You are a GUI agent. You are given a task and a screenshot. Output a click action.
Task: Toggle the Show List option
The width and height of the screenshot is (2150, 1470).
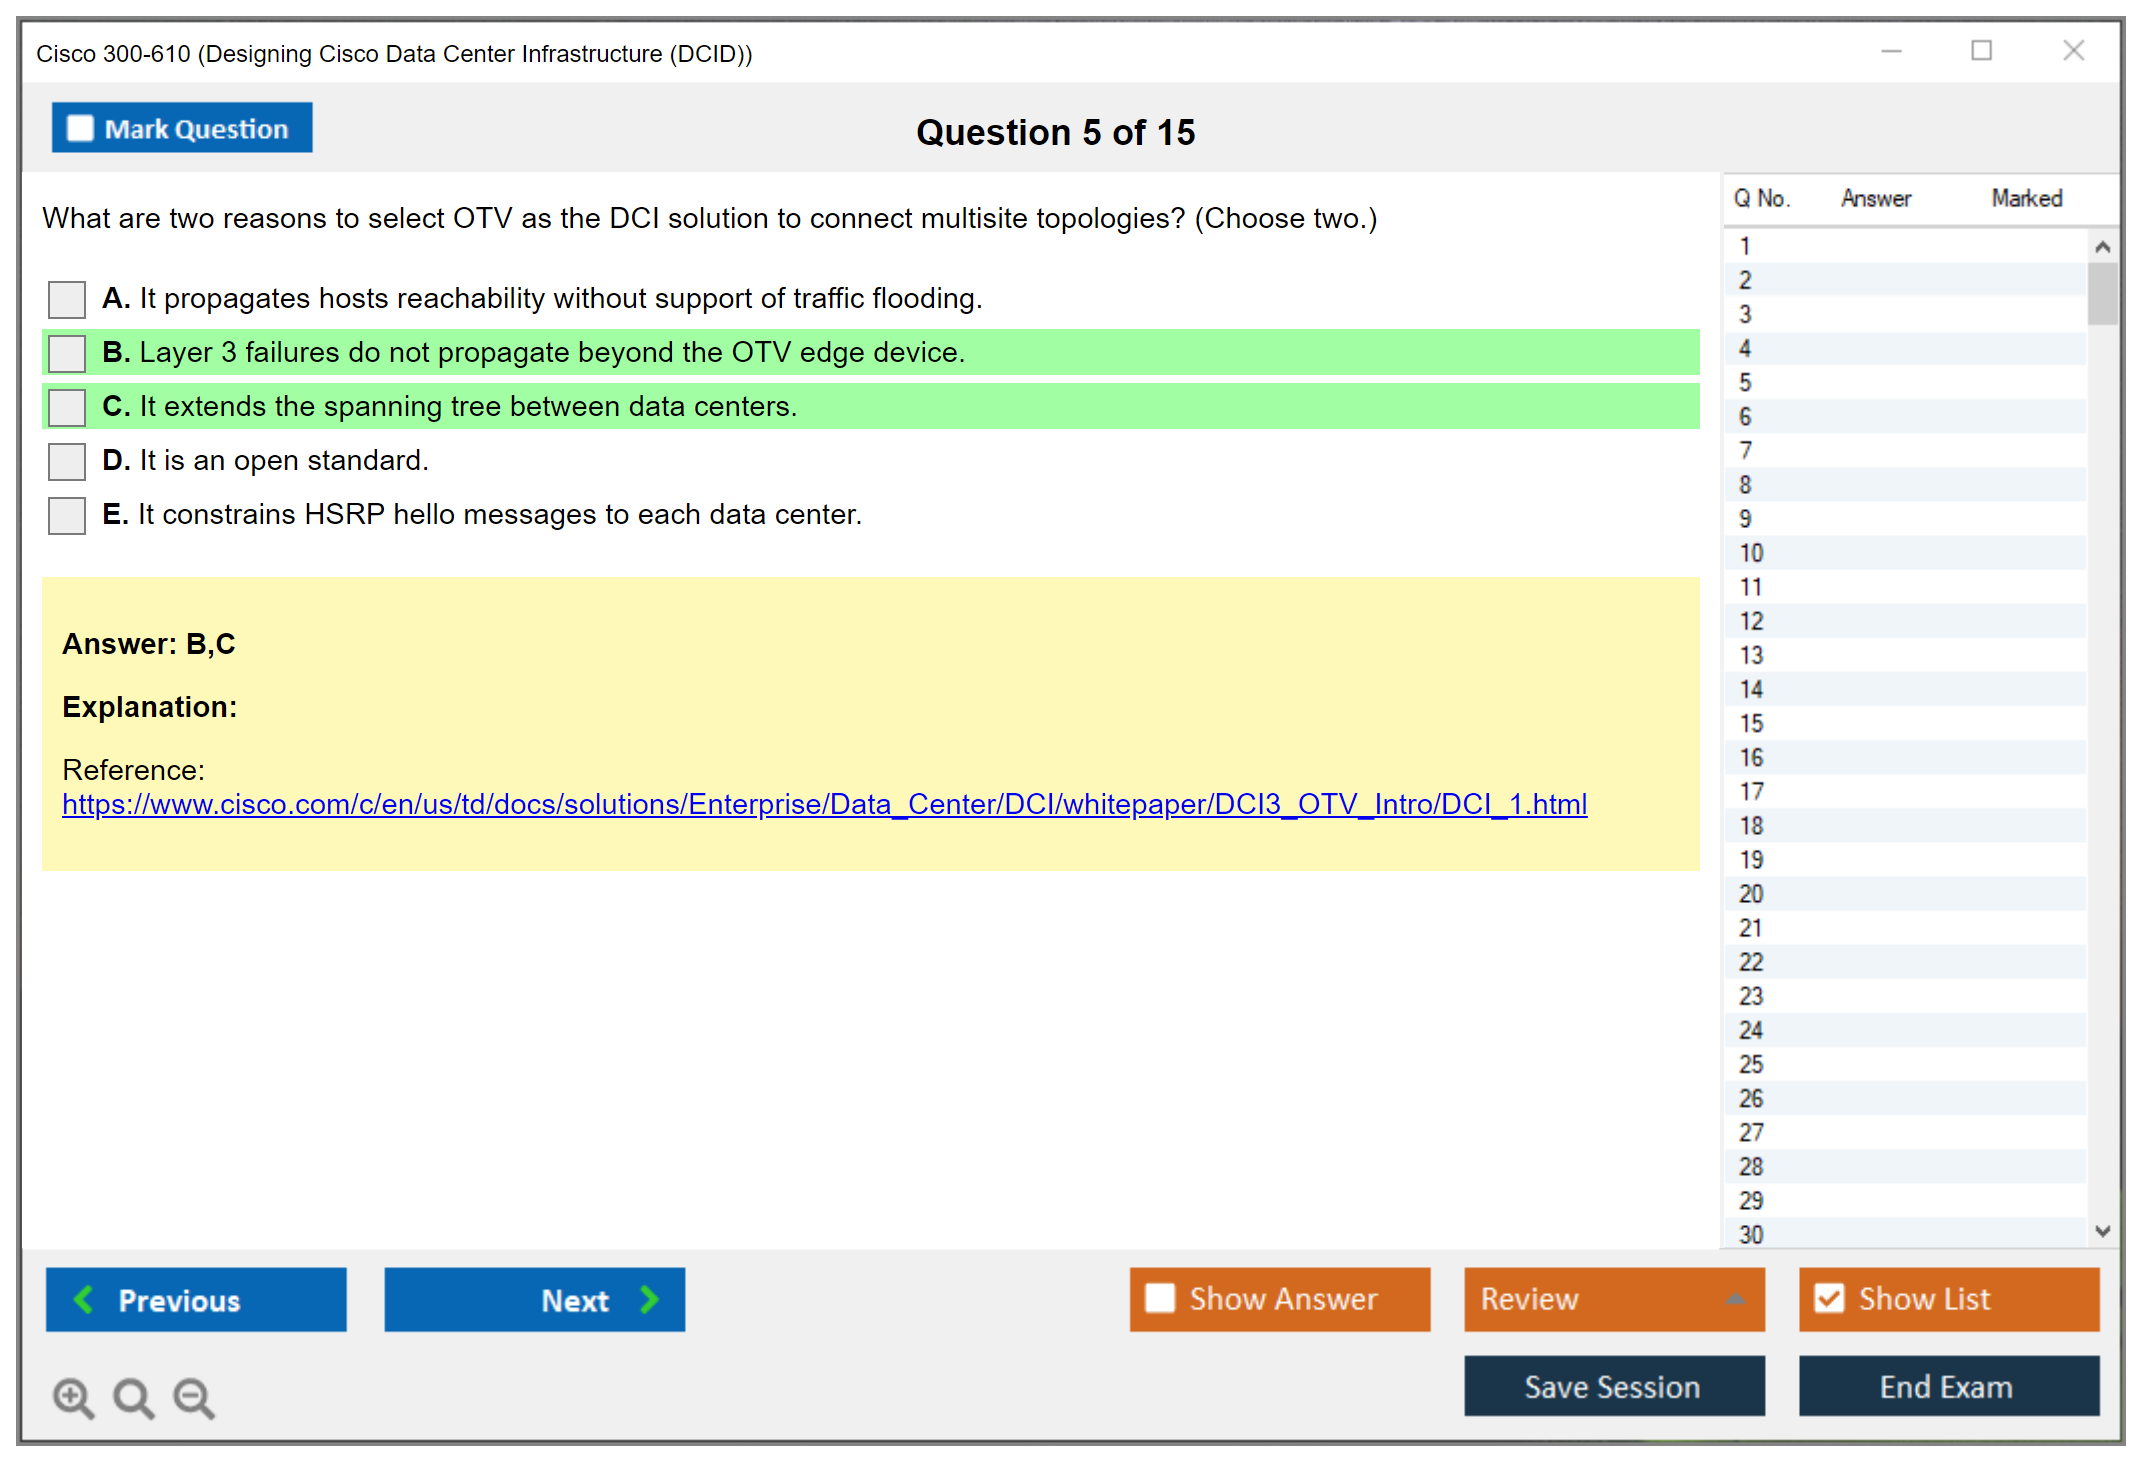pos(1829,1298)
